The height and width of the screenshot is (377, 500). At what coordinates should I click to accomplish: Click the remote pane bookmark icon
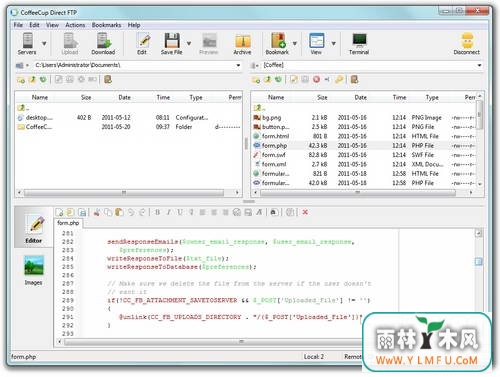click(354, 79)
